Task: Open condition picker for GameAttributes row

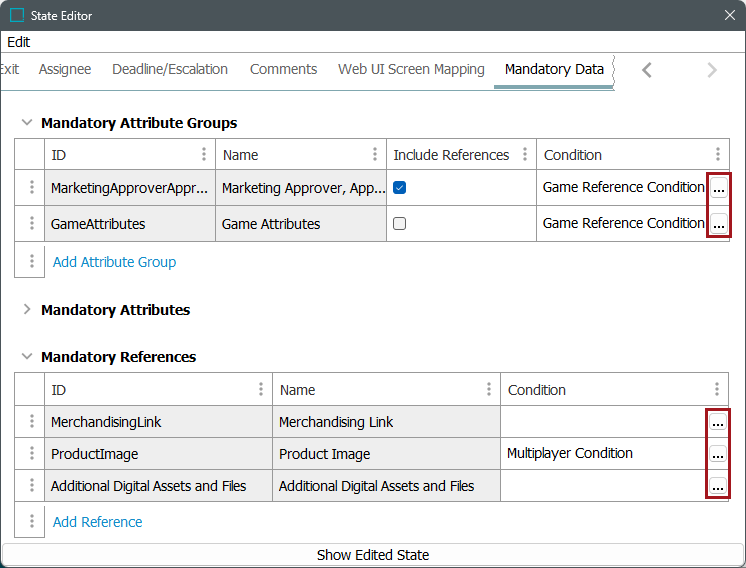Action: coord(718,223)
